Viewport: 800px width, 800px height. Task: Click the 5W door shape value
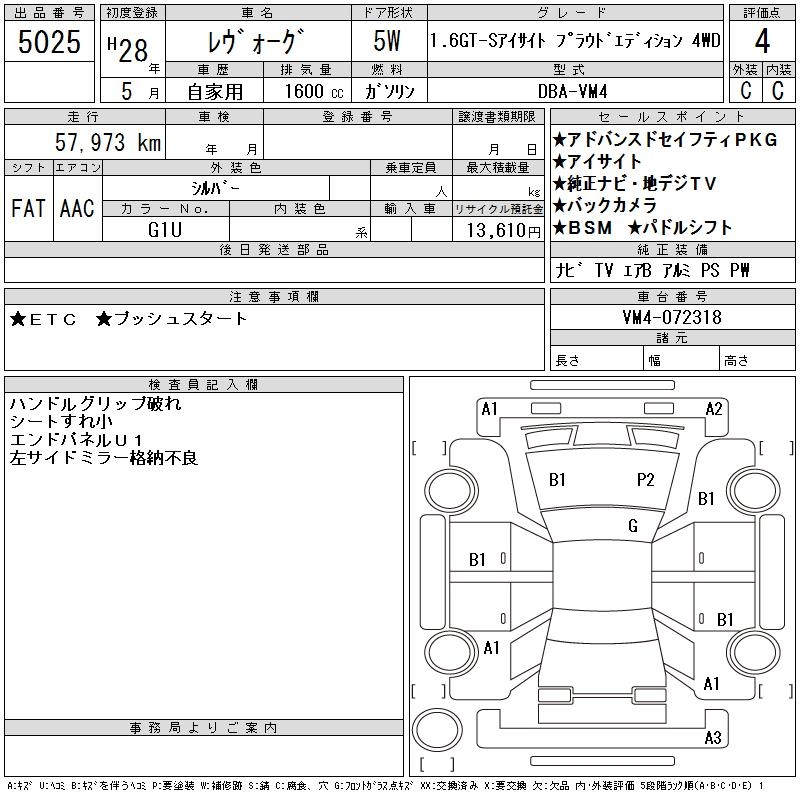pyautogui.click(x=388, y=43)
